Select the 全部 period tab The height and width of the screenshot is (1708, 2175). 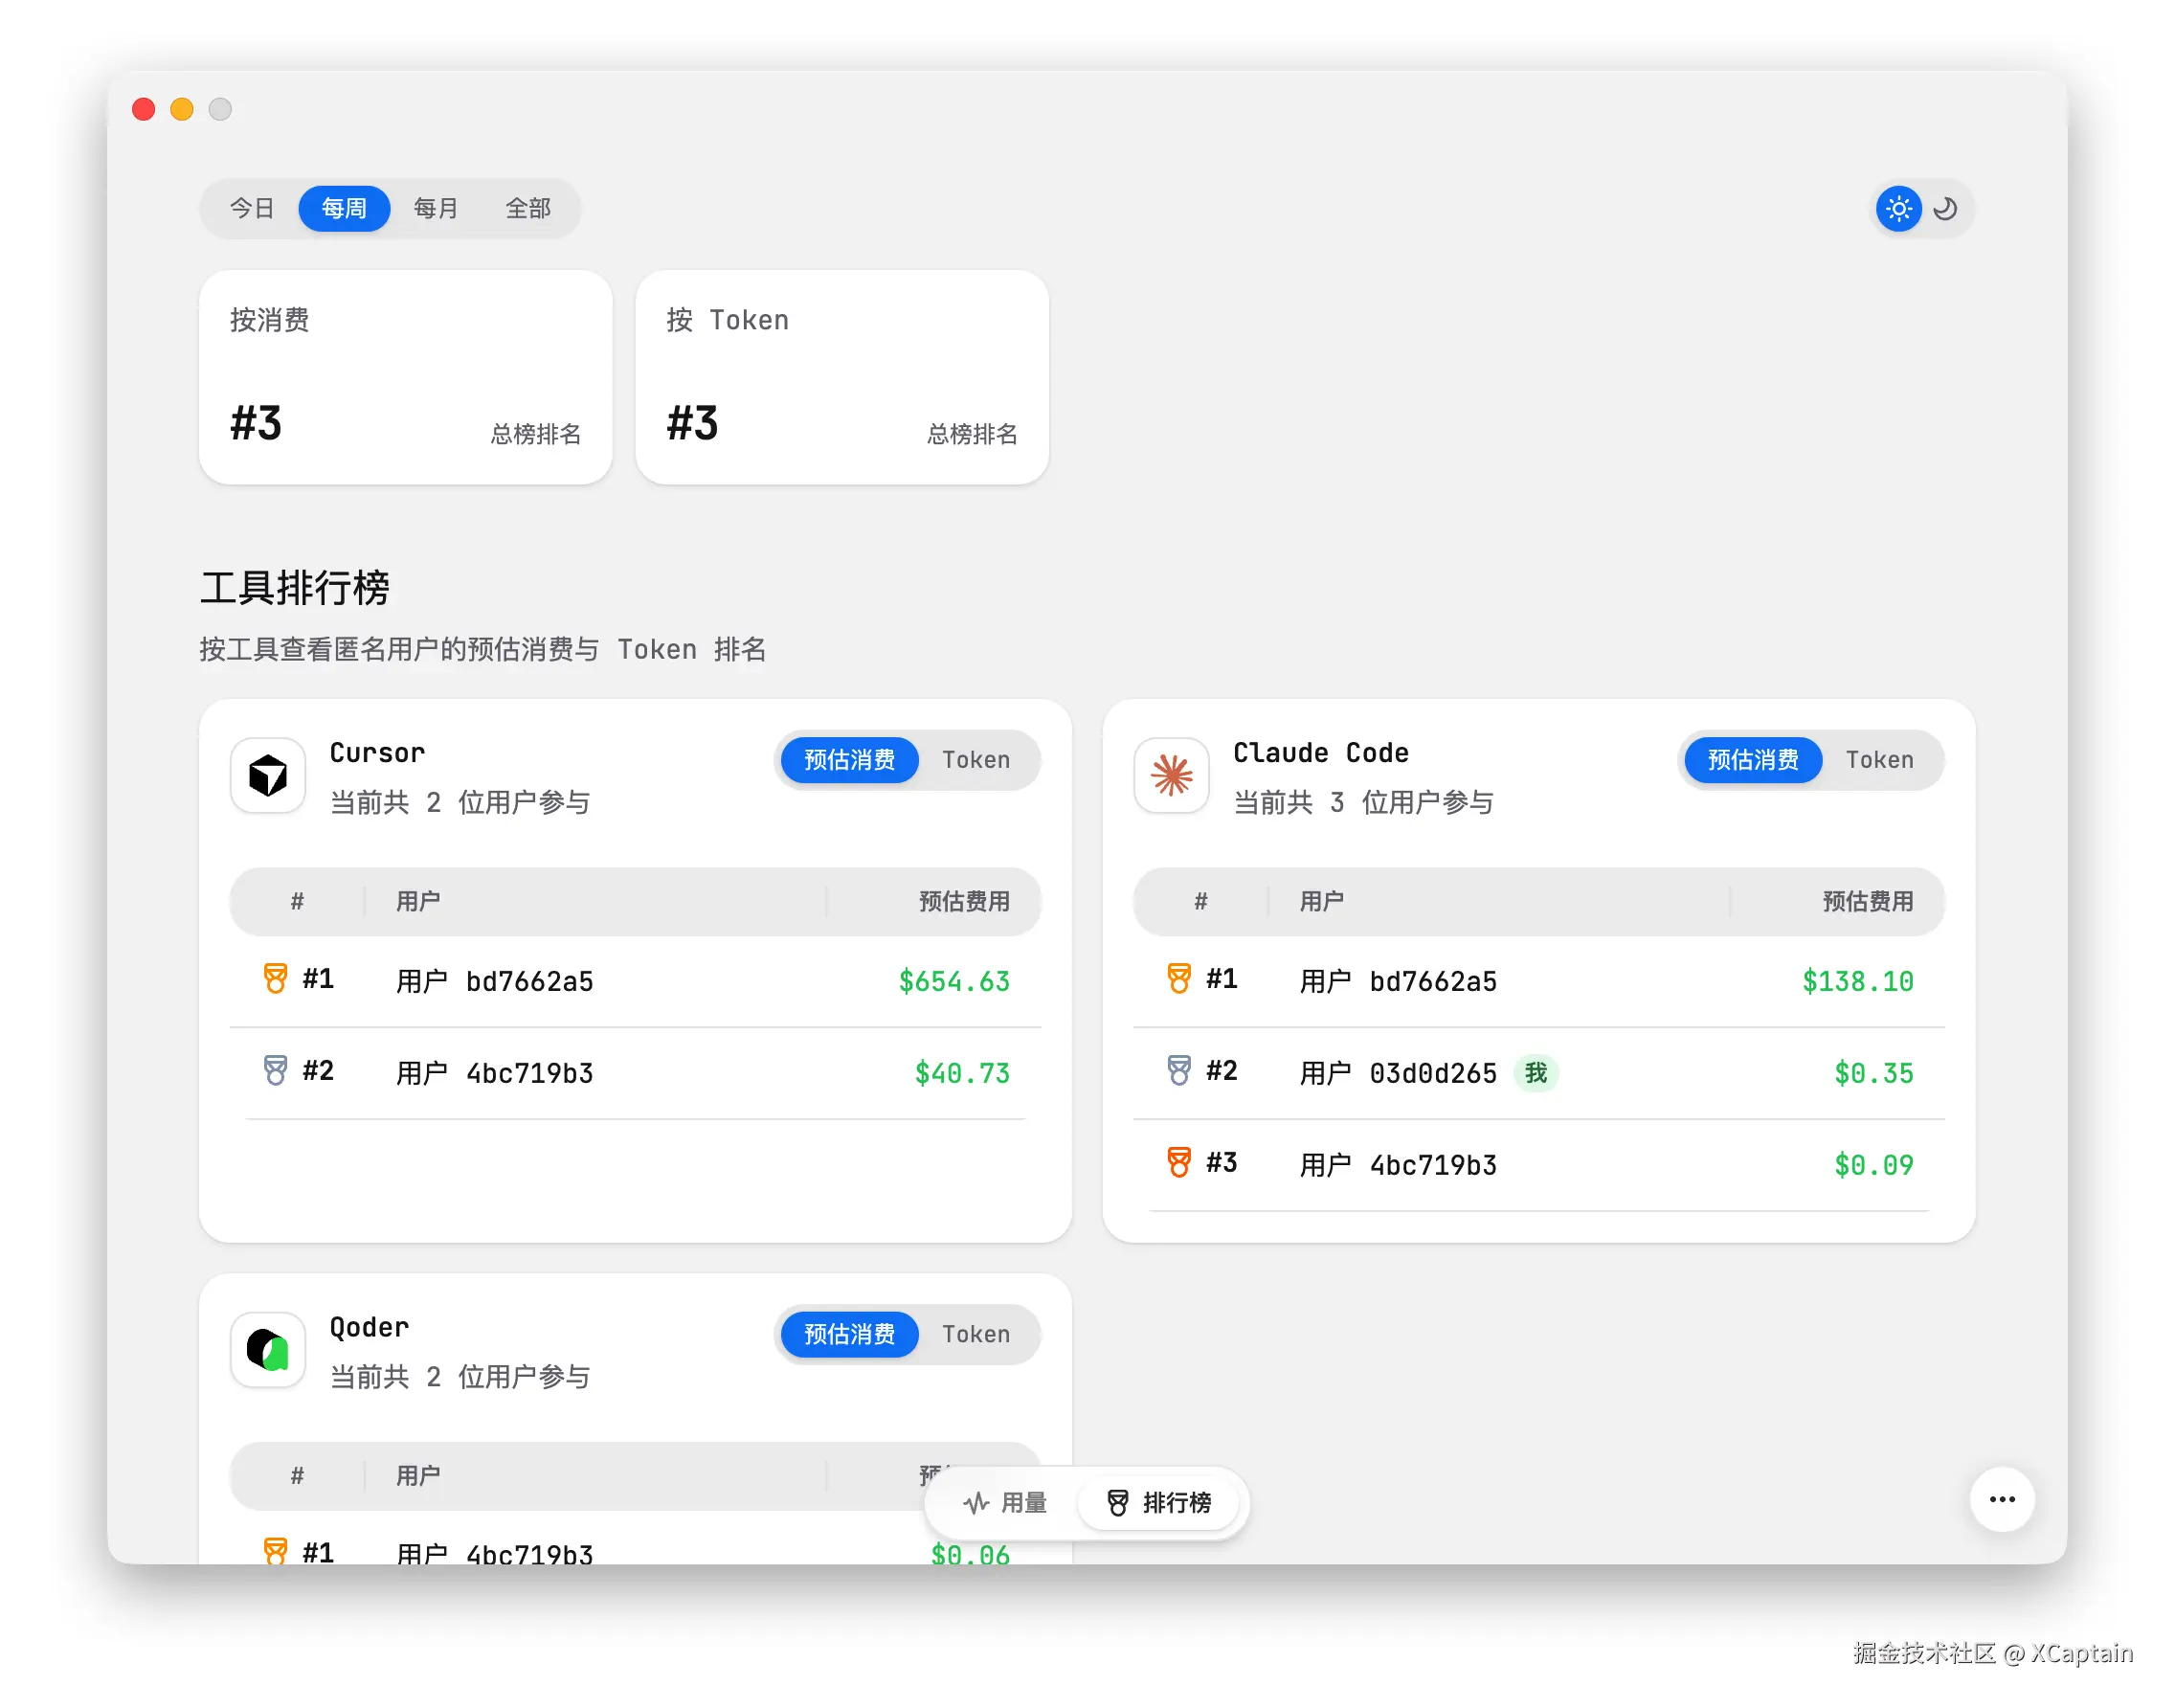pyautogui.click(x=528, y=208)
